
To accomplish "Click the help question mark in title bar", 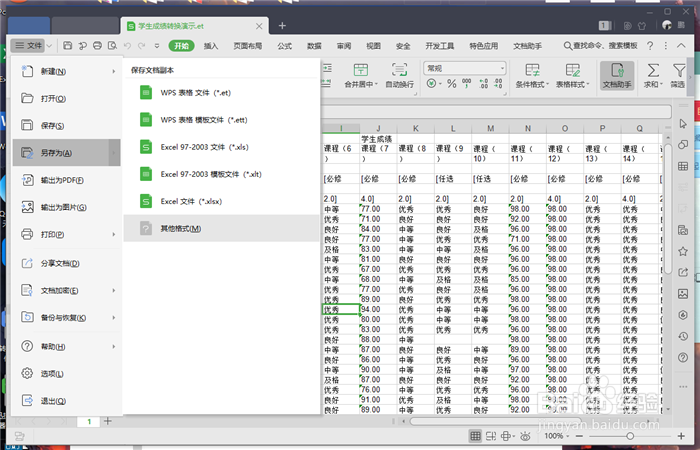I will (650, 46).
